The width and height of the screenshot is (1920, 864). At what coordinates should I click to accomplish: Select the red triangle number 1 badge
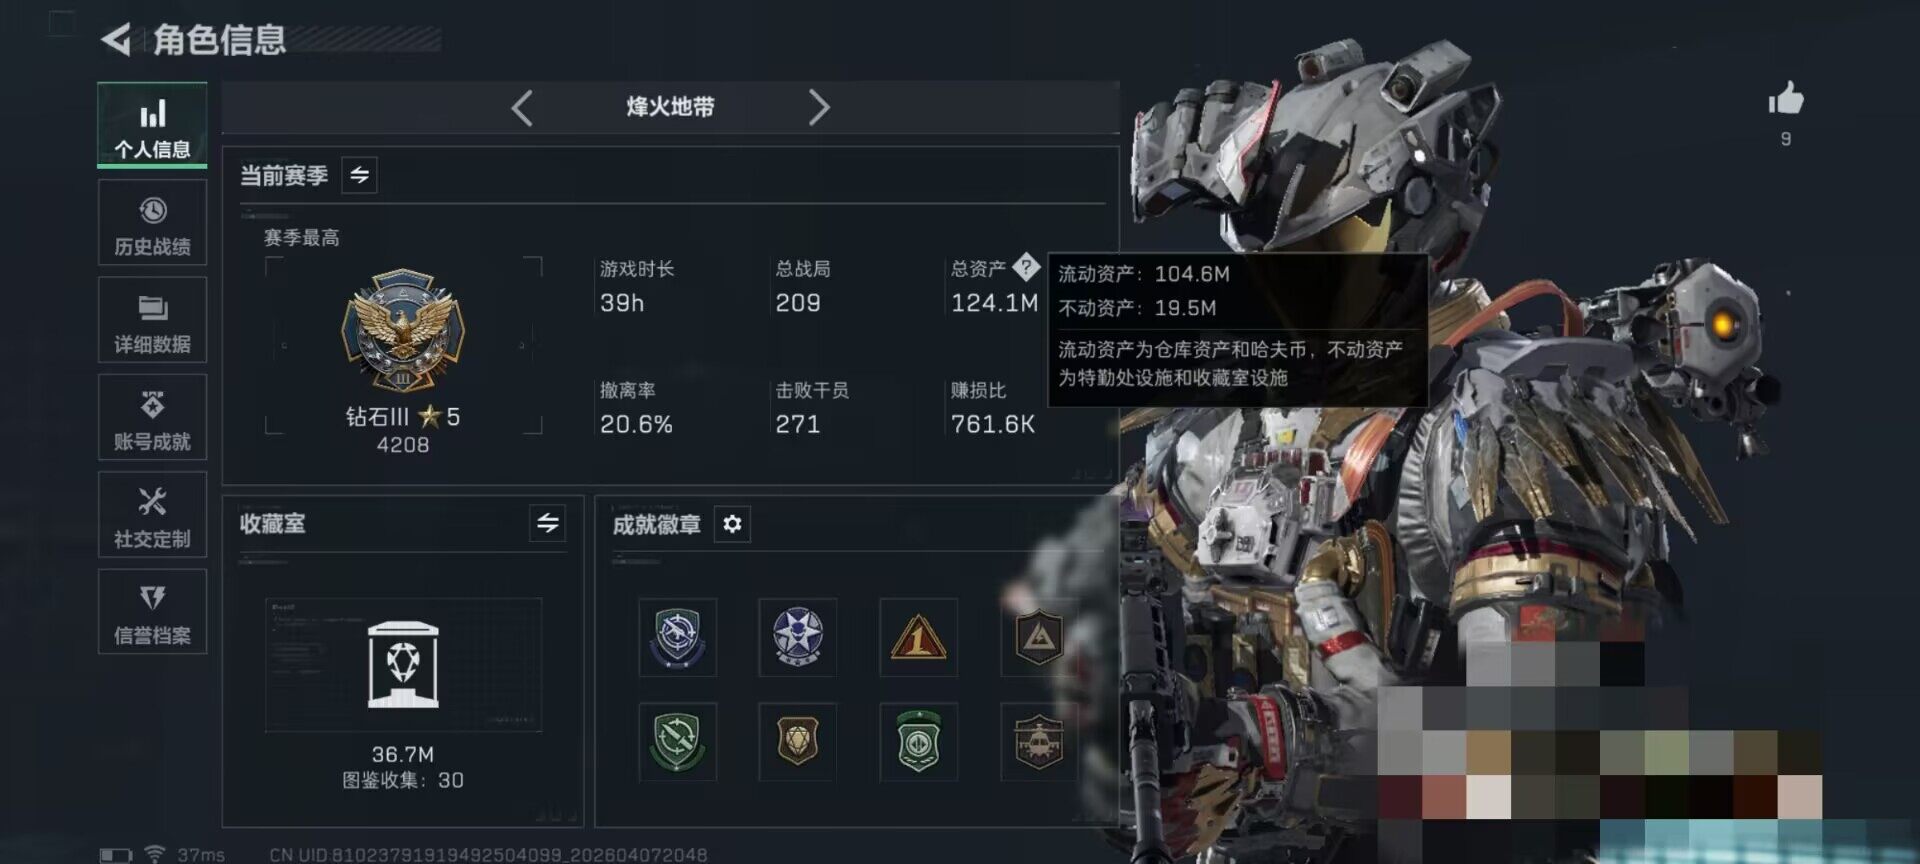point(918,638)
